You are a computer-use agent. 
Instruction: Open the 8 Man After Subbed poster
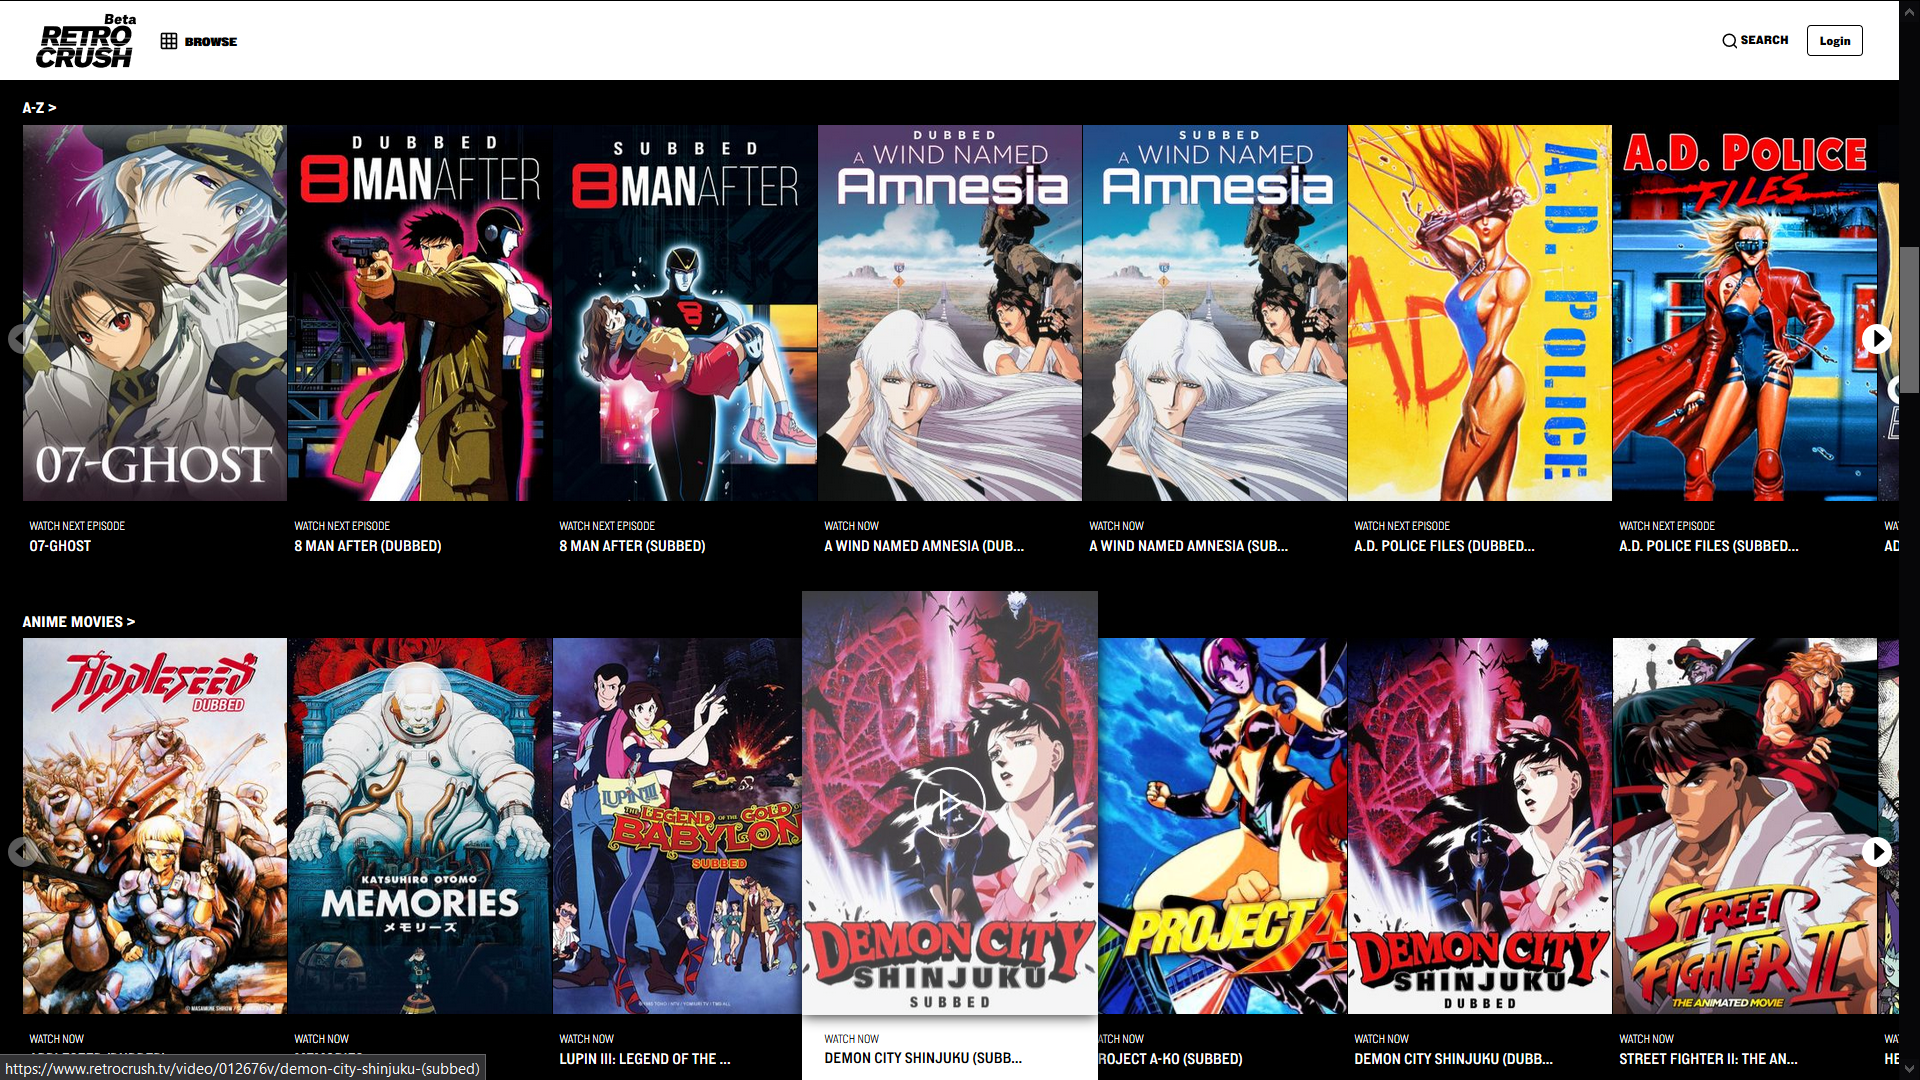coord(685,313)
